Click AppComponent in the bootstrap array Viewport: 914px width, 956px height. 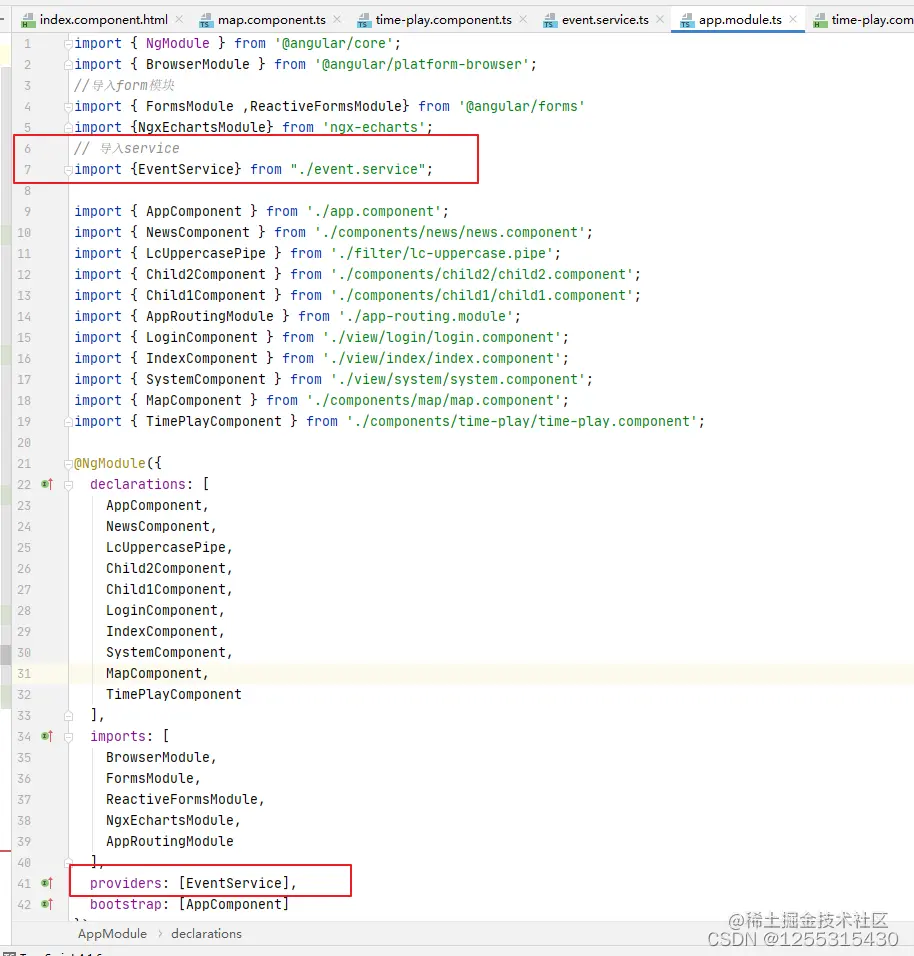234,904
